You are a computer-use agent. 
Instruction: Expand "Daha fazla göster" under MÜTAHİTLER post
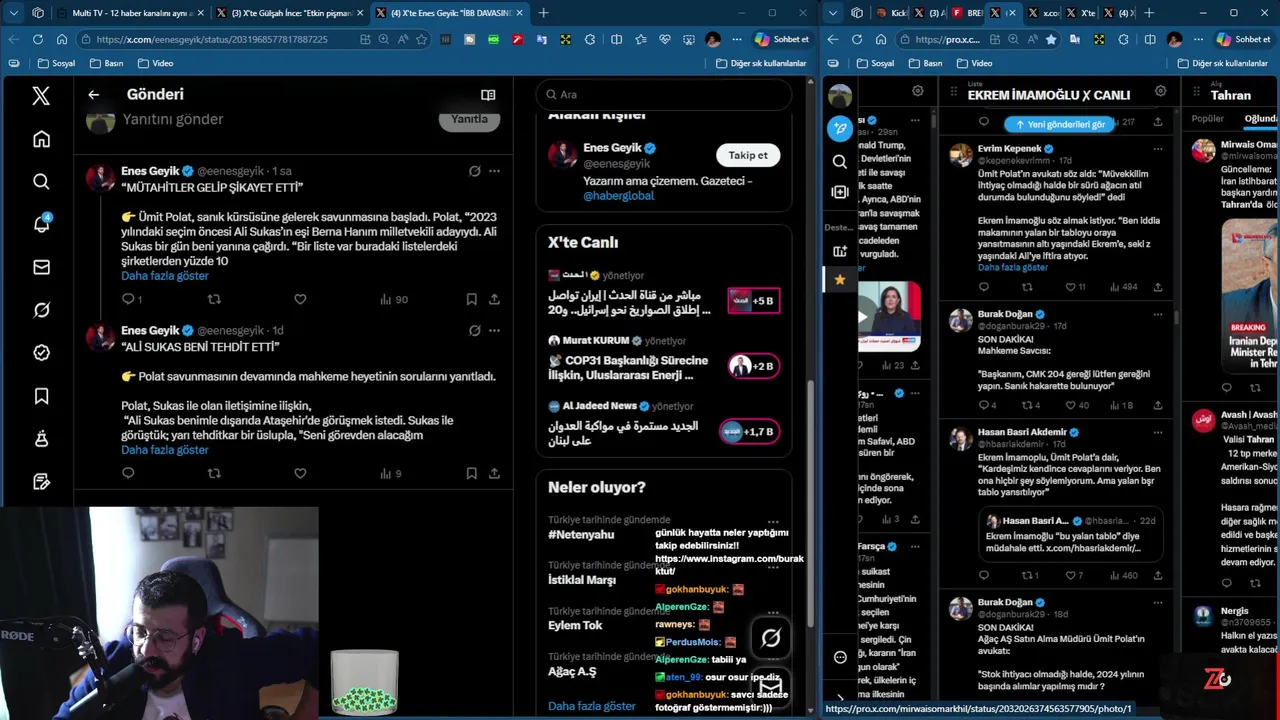[165, 275]
